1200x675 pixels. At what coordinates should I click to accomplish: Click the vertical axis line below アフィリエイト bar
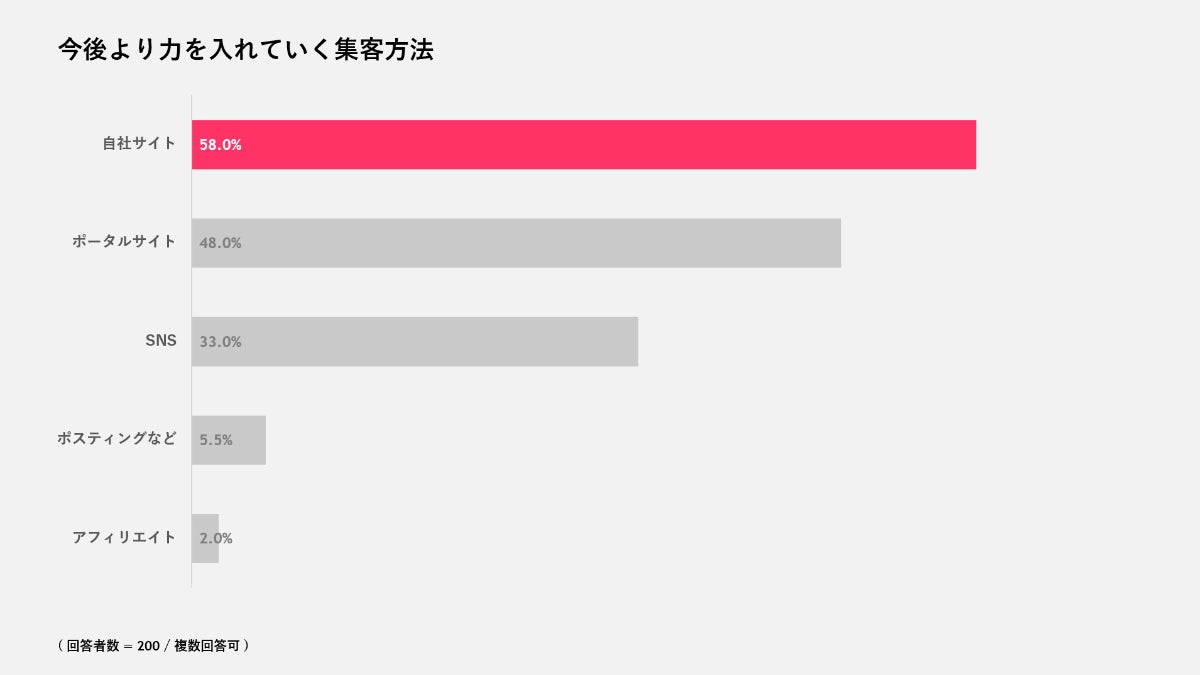191,576
